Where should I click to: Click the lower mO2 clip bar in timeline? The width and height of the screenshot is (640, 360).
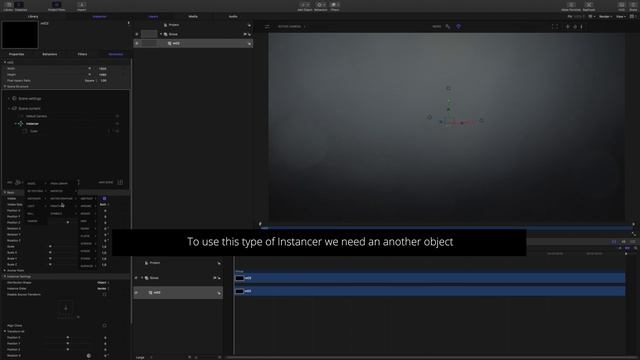[x=430, y=291]
